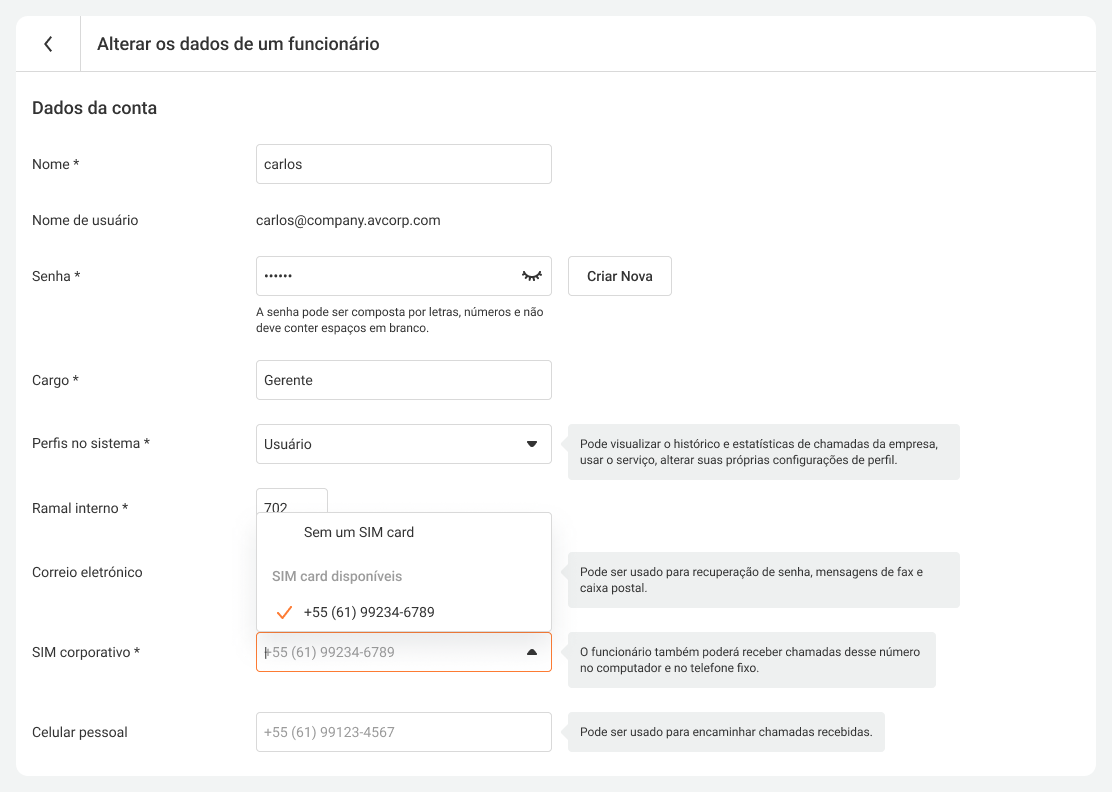Focus the Celular pessoal phone field
Image resolution: width=1112 pixels, height=792 pixels.
pyautogui.click(x=403, y=732)
